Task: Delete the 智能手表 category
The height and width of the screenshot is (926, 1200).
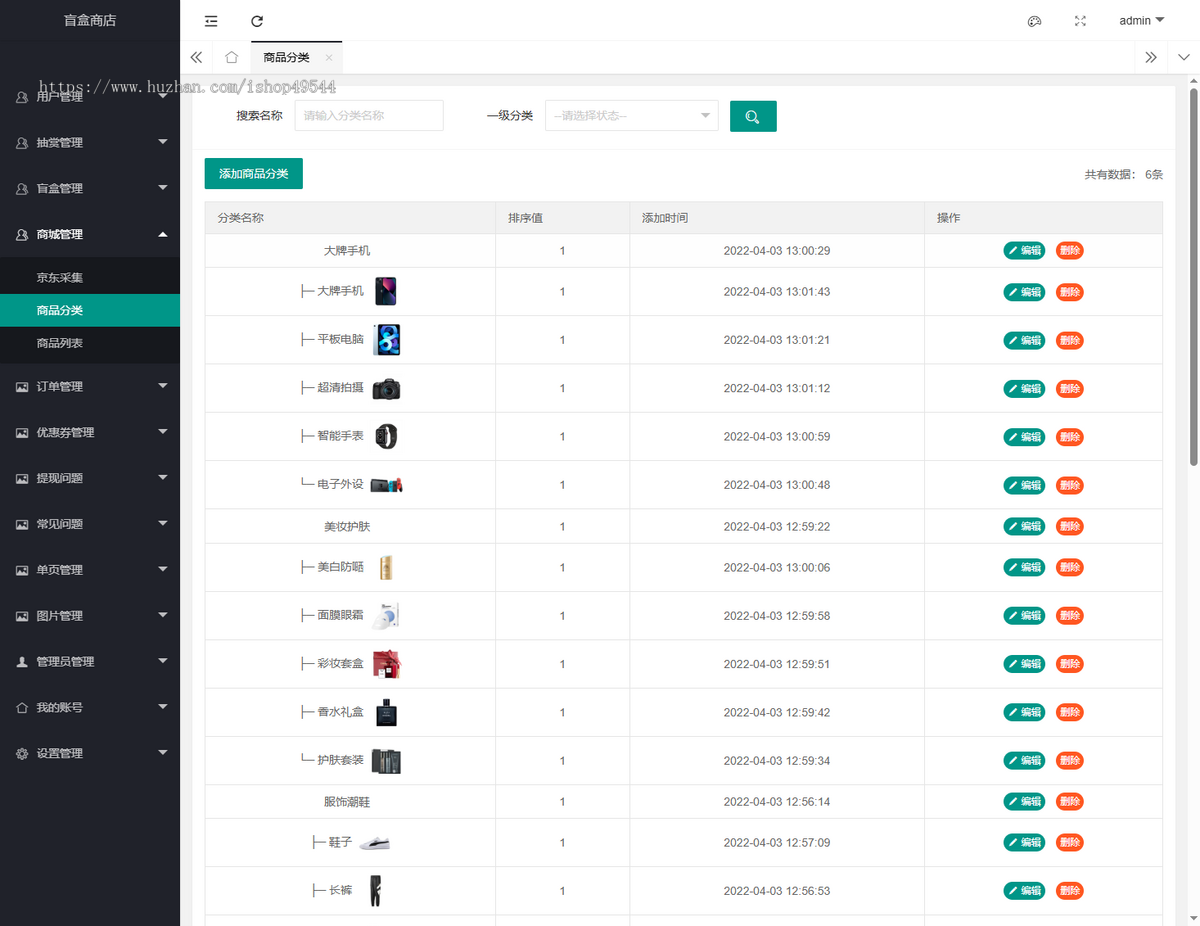Action: click(1069, 437)
